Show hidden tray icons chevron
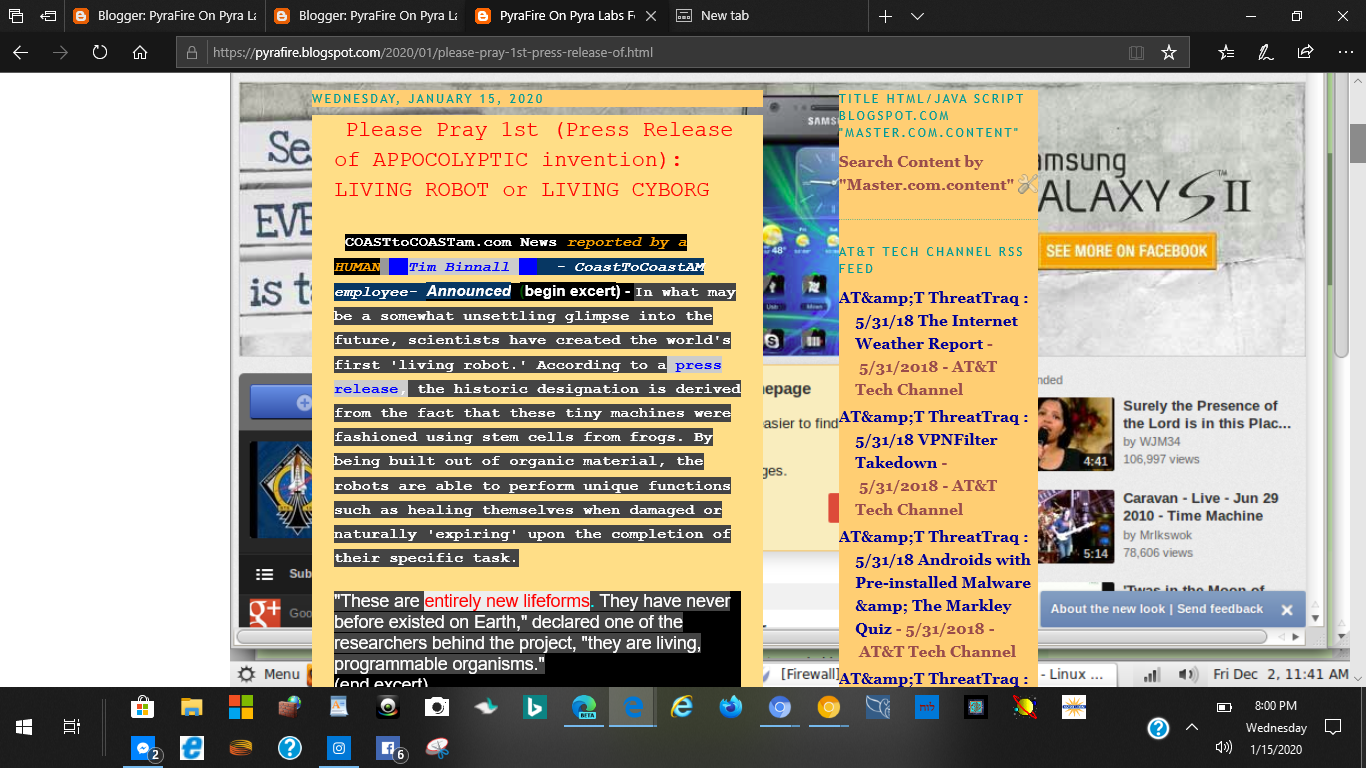Viewport: 1366px width, 768px height. point(1191,727)
